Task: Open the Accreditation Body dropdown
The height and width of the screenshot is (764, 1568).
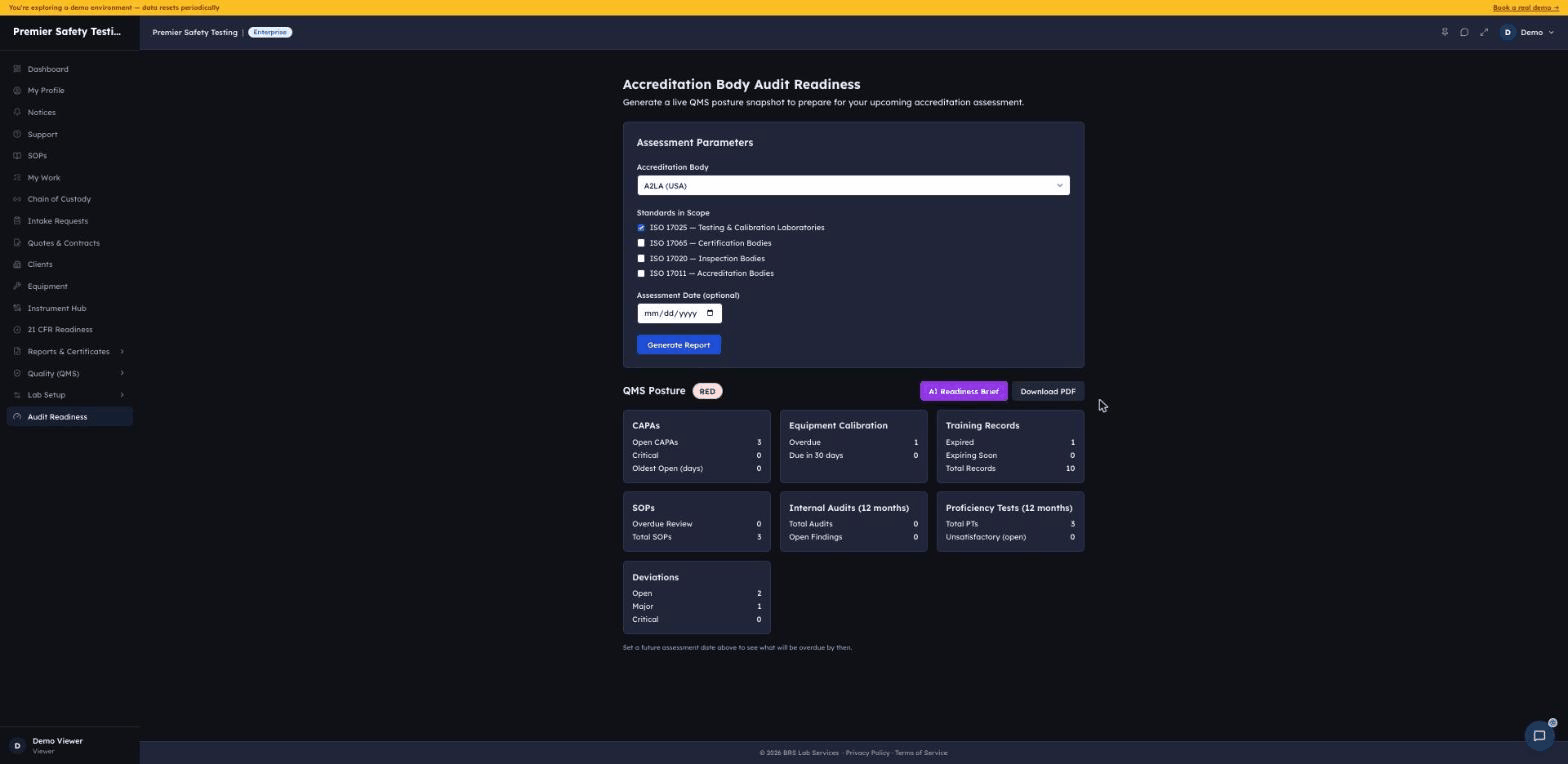Action: coord(853,185)
